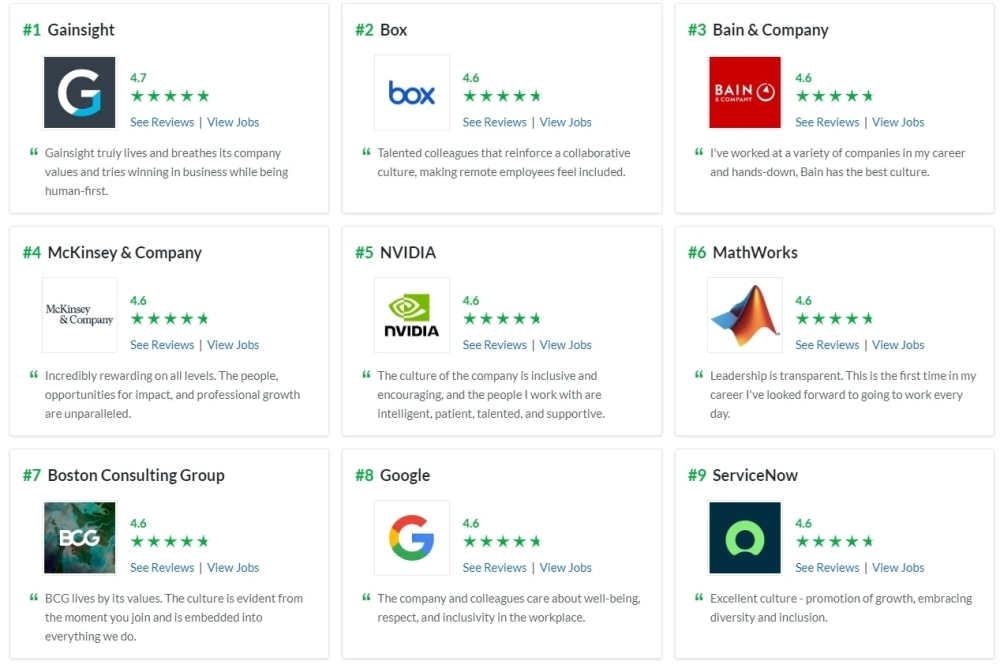Open See Reviews for ServiceNow
Image resolution: width=1000 pixels, height=665 pixels.
pyautogui.click(x=827, y=568)
